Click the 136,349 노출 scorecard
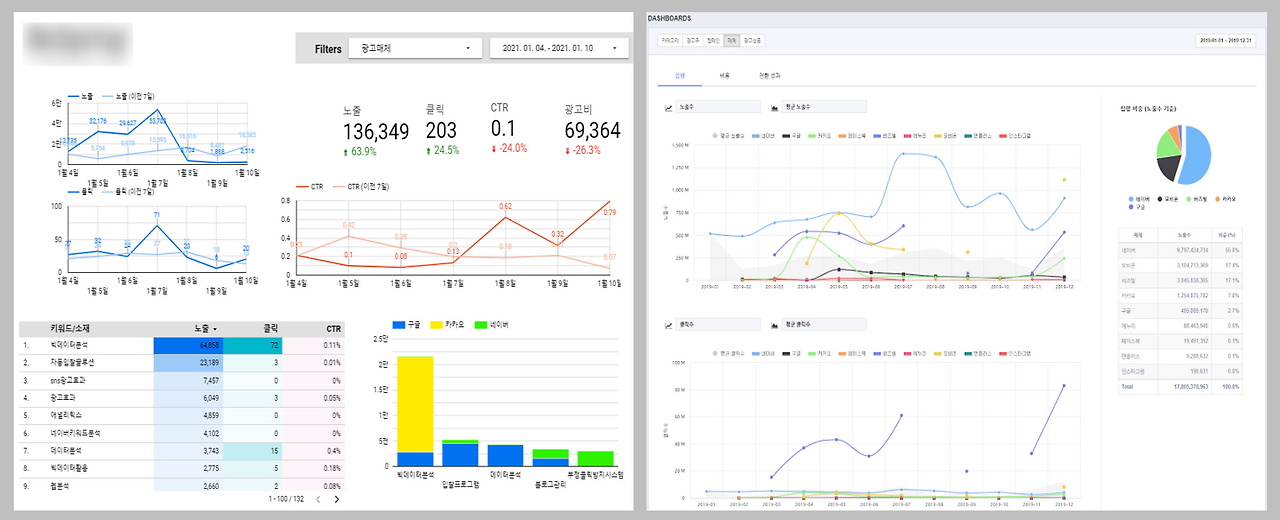1280x520 pixels. click(x=376, y=132)
